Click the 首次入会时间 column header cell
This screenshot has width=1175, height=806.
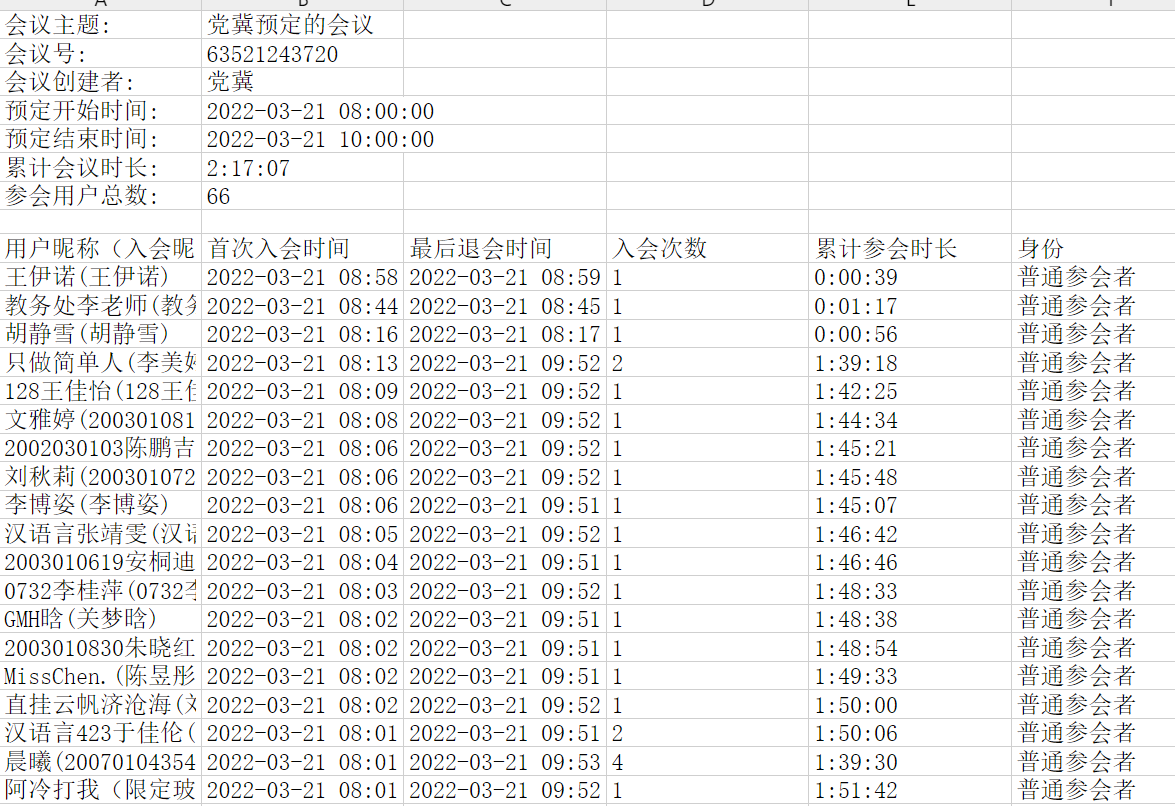pos(303,248)
